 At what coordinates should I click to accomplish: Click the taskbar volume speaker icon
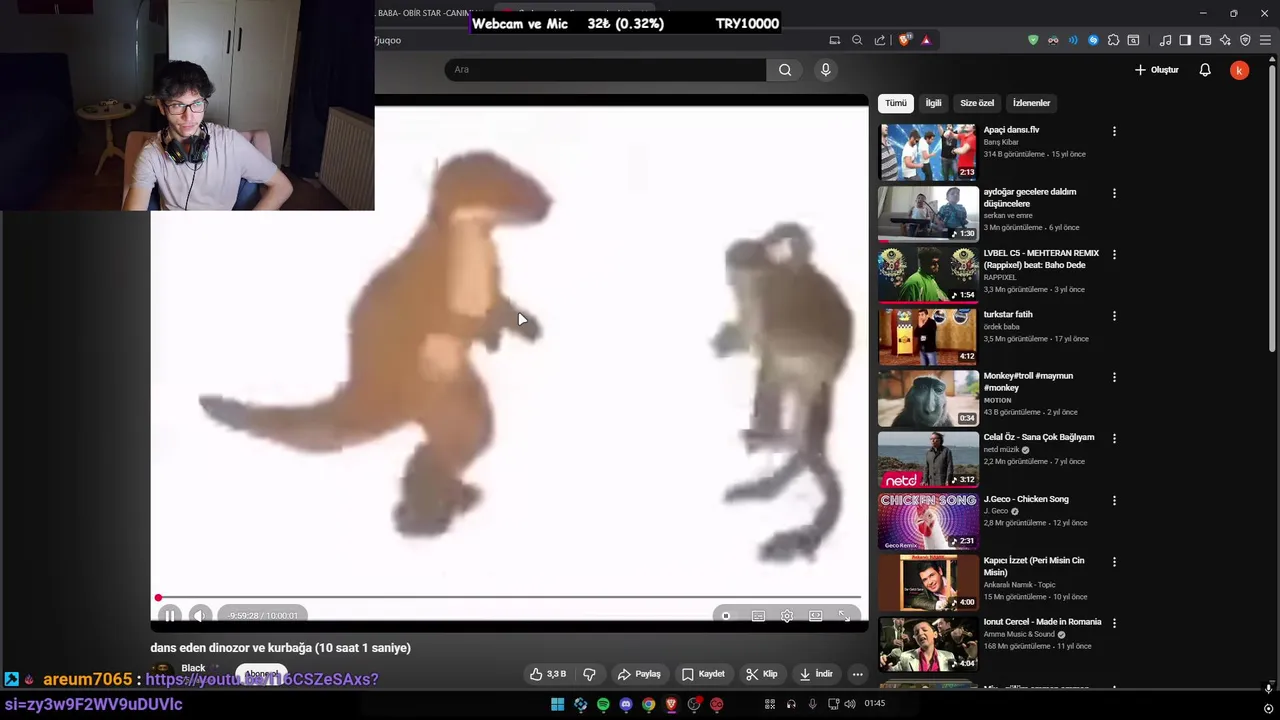tap(849, 704)
